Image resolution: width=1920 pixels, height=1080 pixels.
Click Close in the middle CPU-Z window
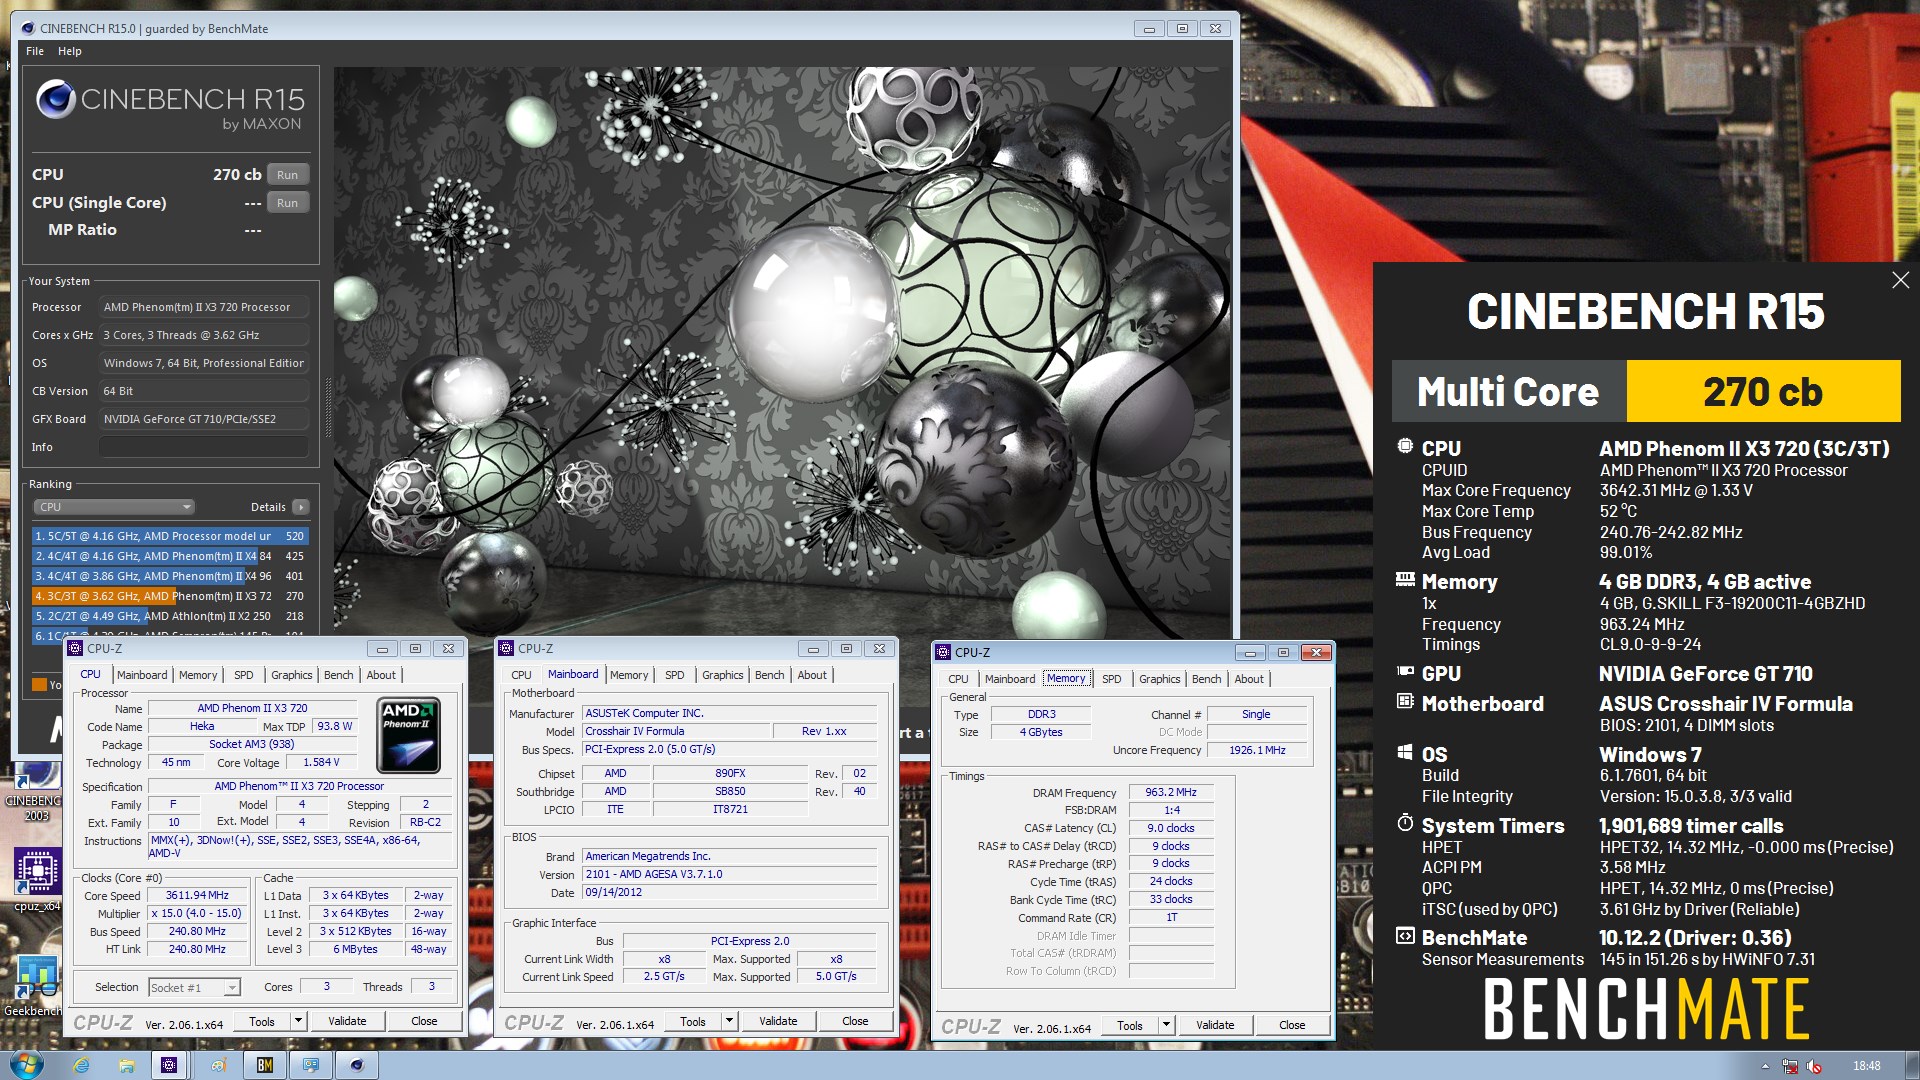855,1021
